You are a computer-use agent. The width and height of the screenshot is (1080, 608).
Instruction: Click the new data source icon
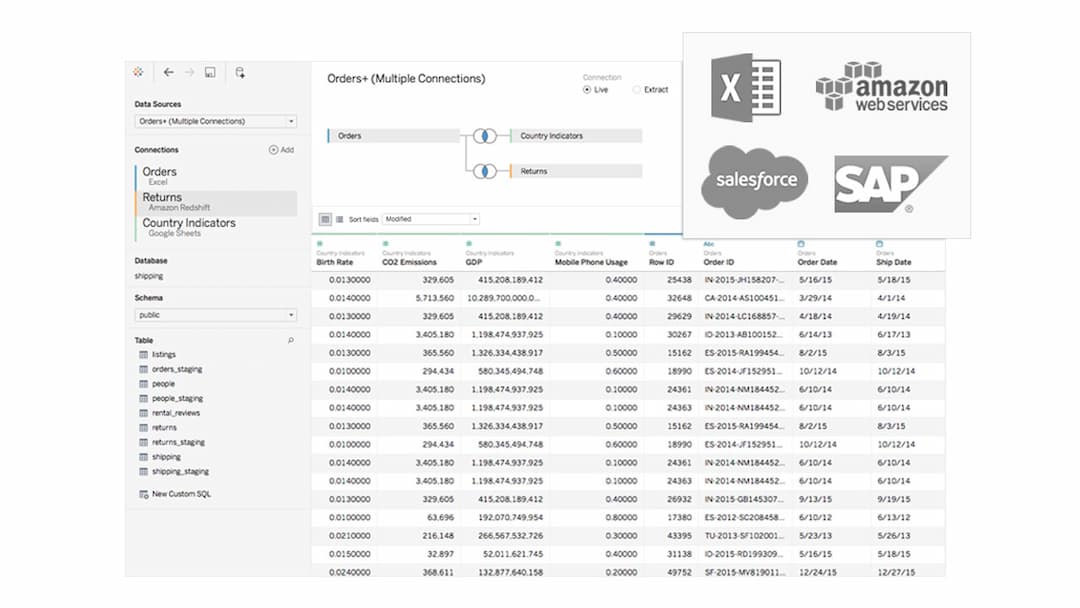click(238, 71)
